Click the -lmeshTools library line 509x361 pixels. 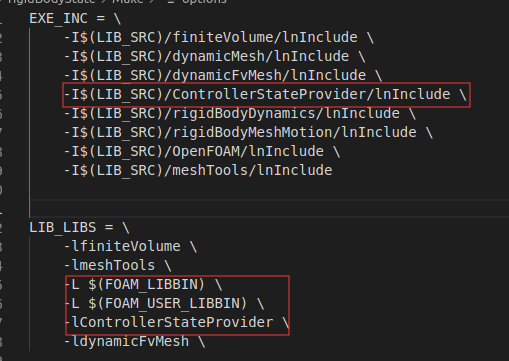pos(117,266)
